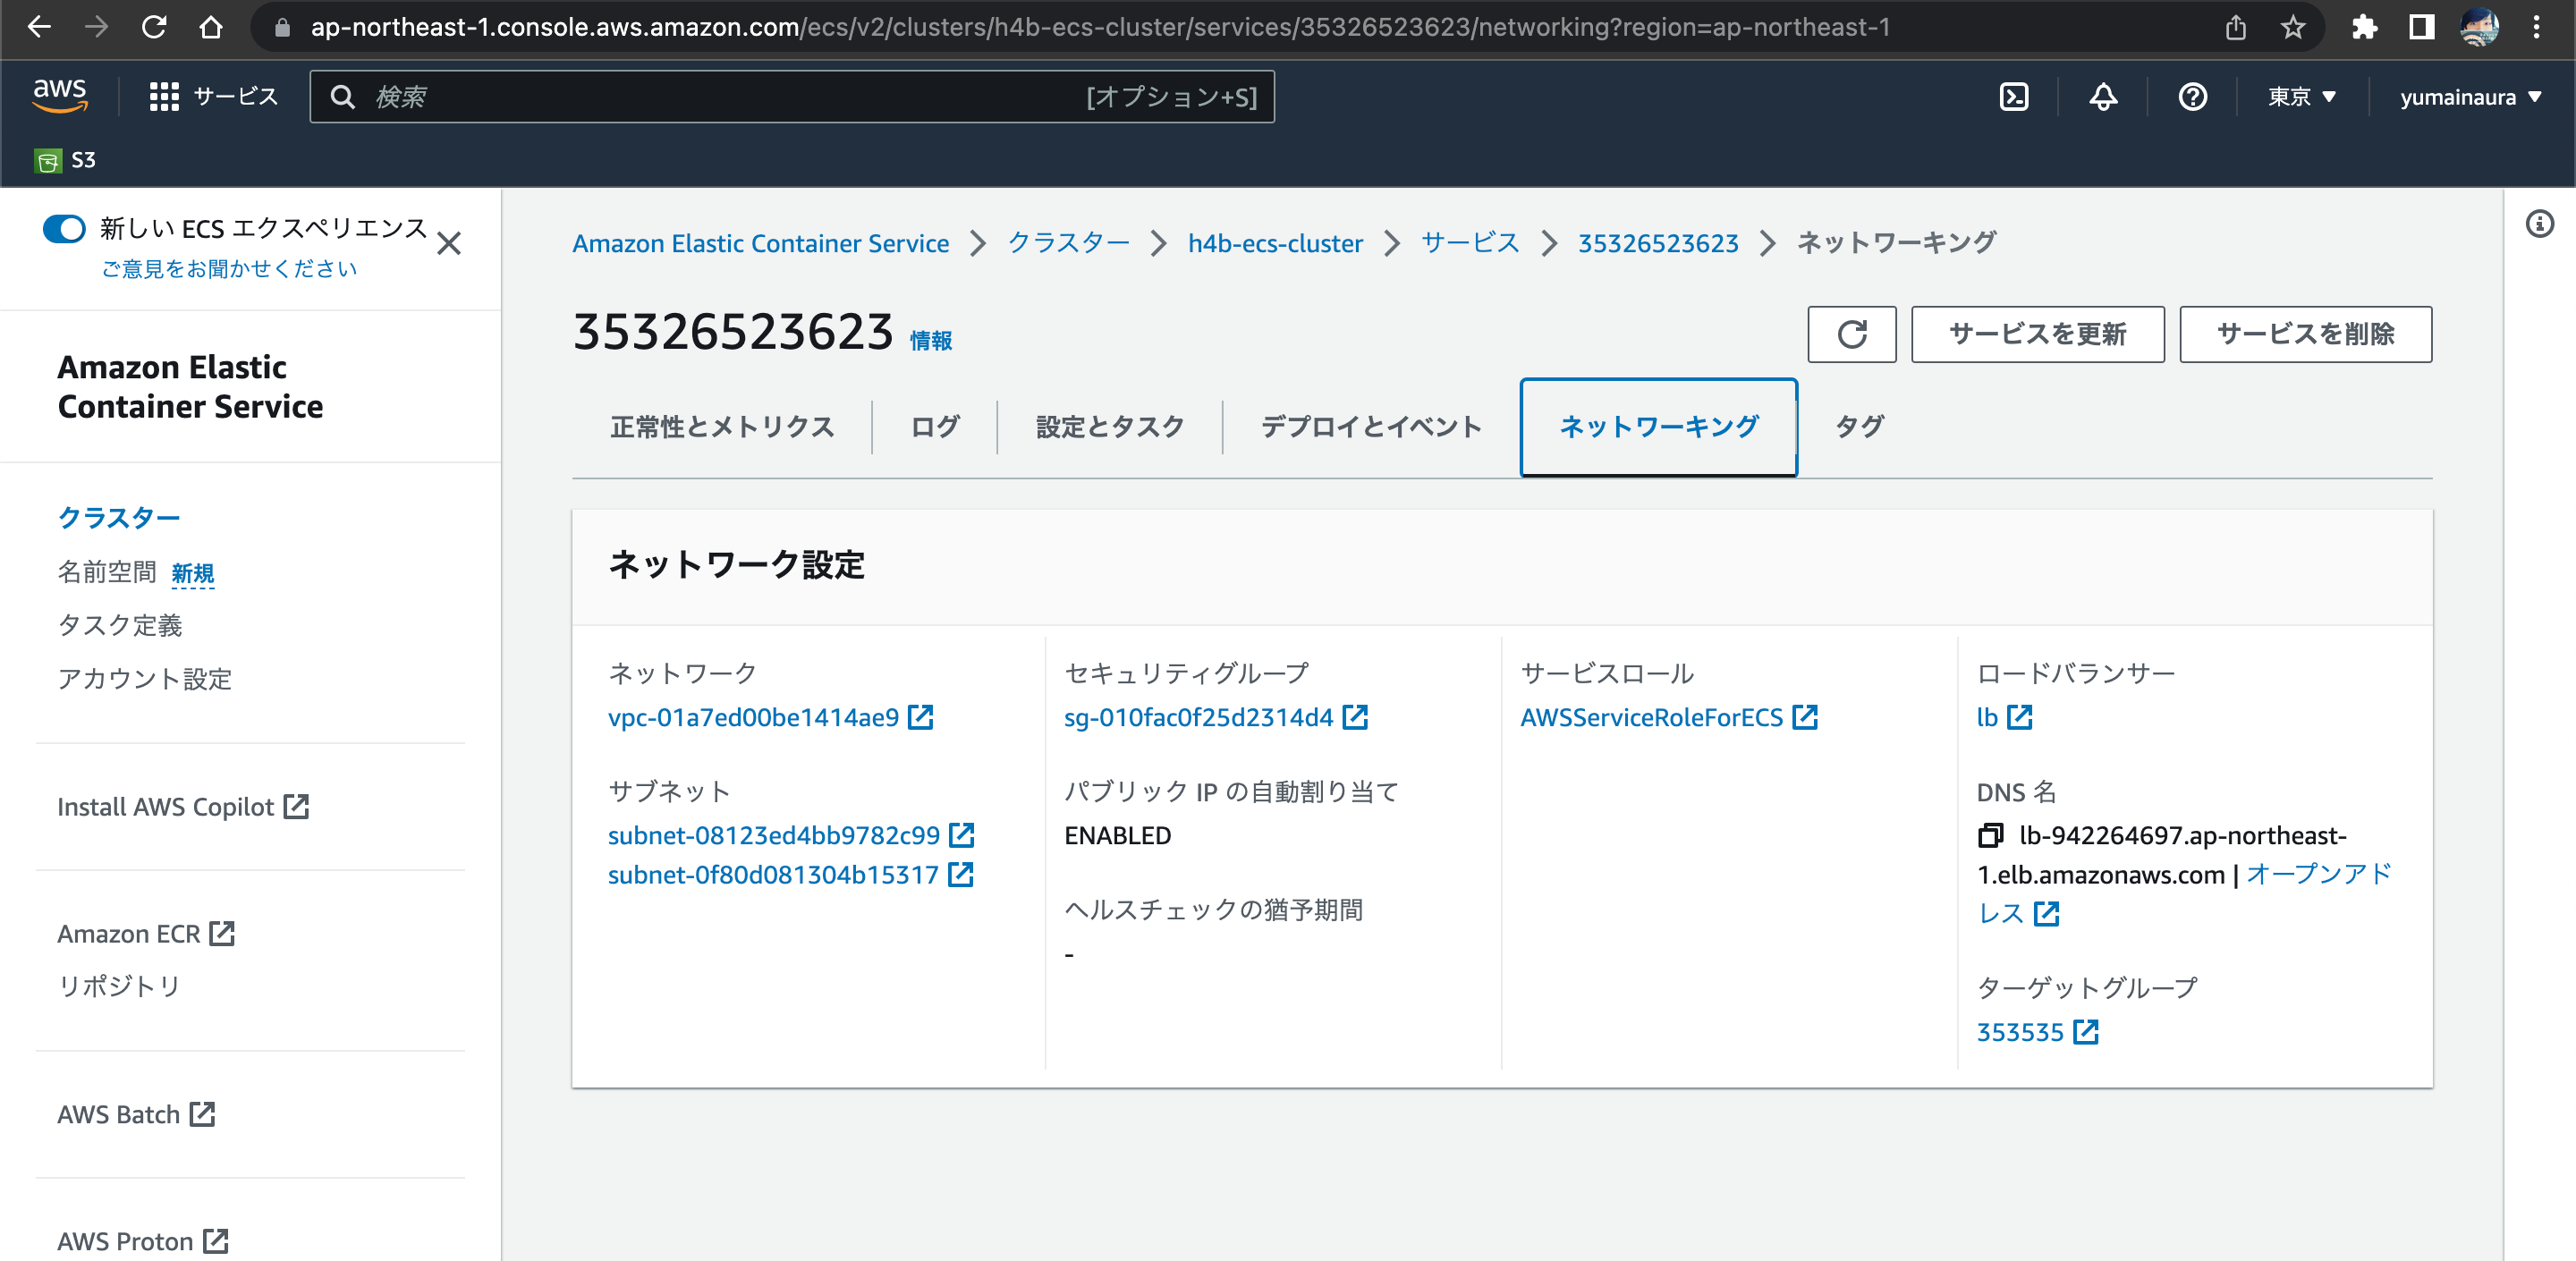2576x1261 pixels.
Task: Go to Amazon Elastic Container Service breadcrumb
Action: point(760,243)
